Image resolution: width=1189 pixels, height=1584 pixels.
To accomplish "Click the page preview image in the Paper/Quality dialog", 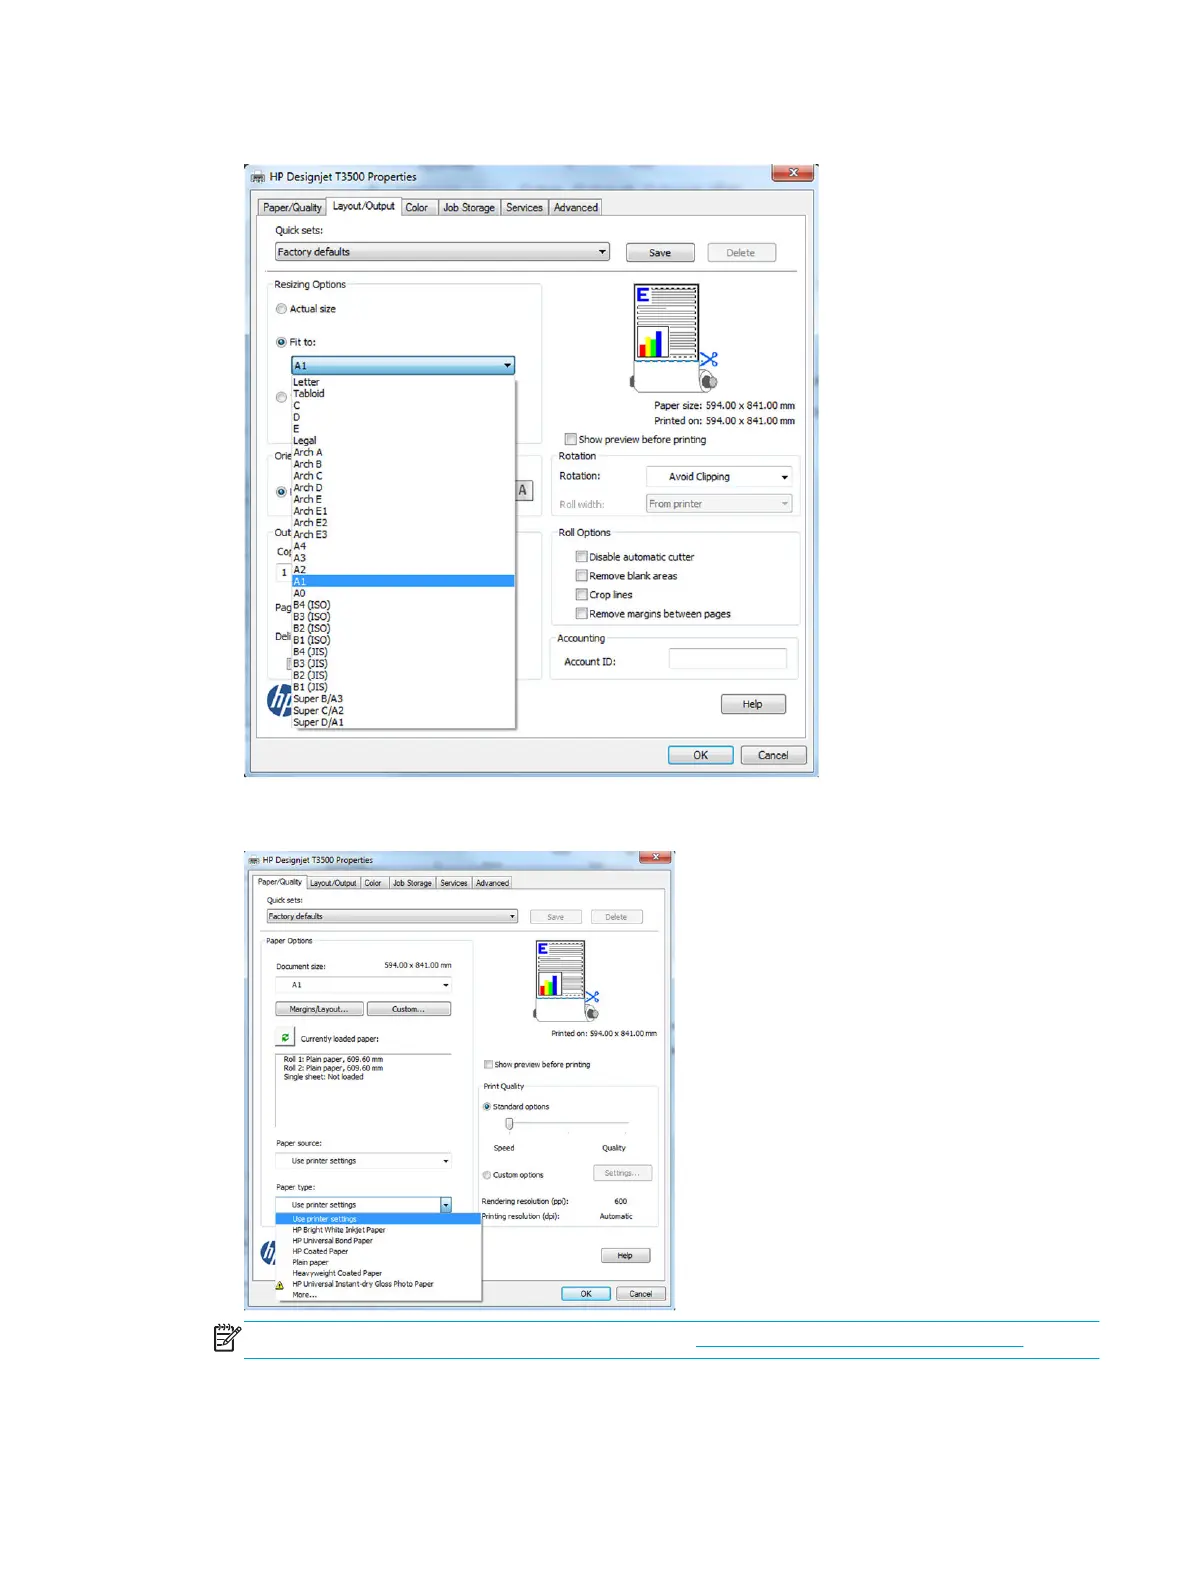I will (x=566, y=979).
